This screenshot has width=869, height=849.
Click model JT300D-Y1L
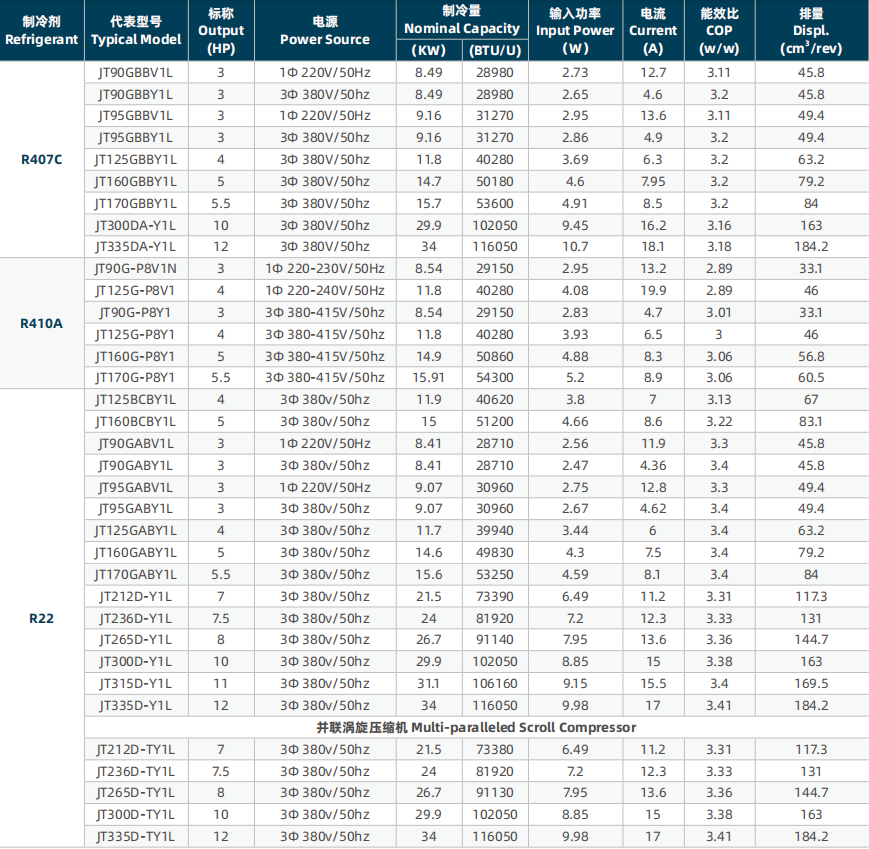tap(136, 662)
